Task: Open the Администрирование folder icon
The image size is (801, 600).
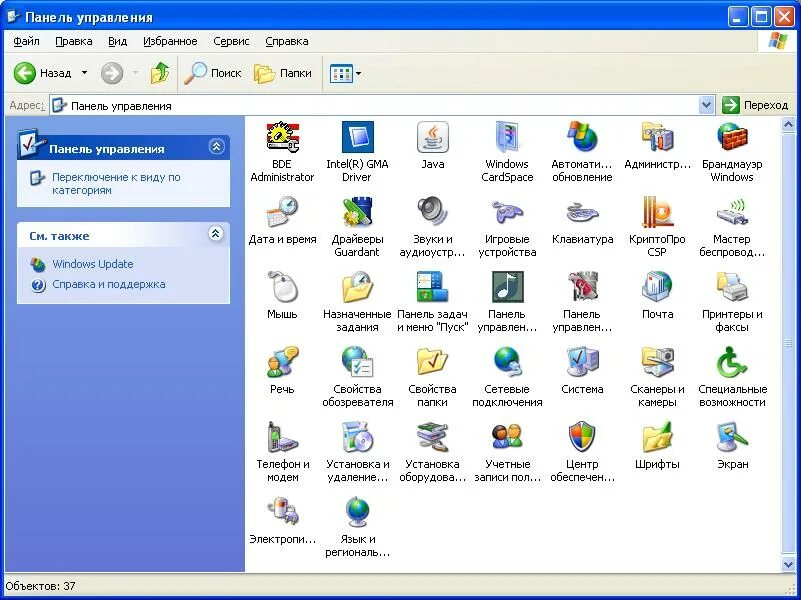Action: pyautogui.click(x=657, y=137)
